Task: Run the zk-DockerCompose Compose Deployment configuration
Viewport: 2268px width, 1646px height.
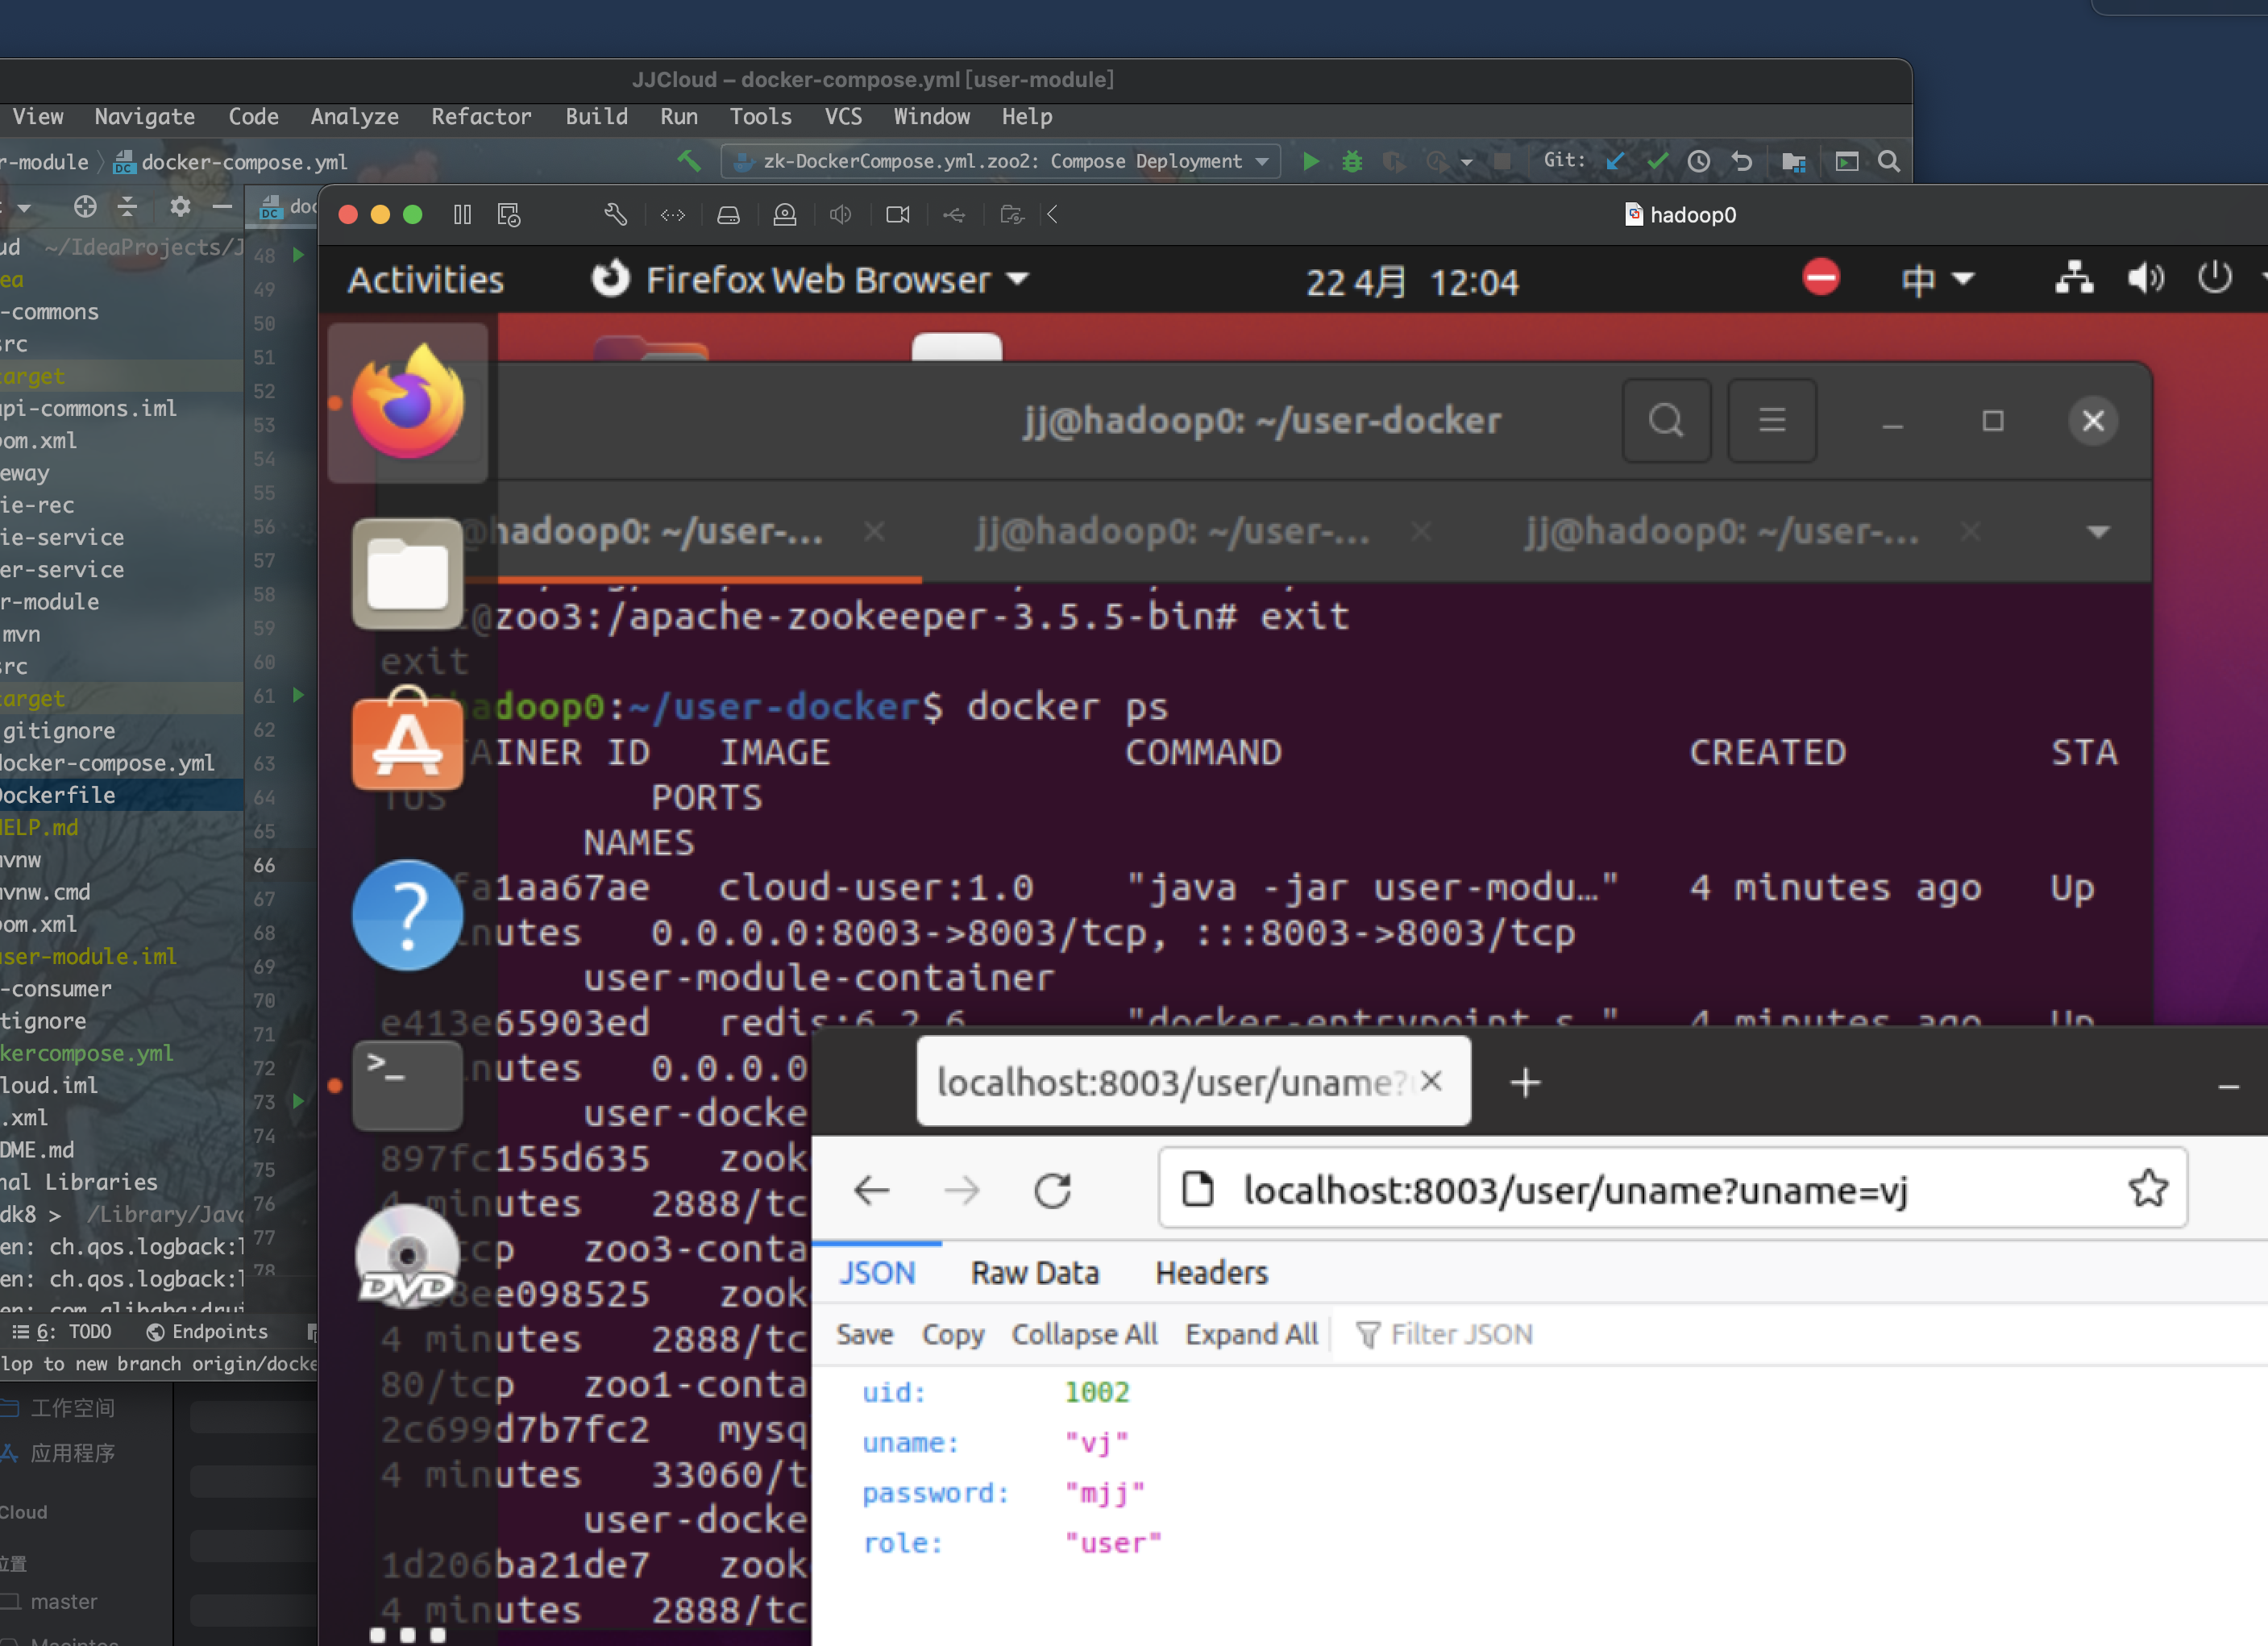Action: 1311,161
